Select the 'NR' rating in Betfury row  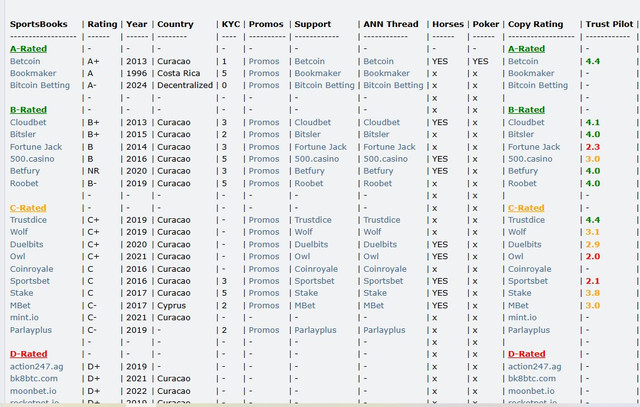93,171
